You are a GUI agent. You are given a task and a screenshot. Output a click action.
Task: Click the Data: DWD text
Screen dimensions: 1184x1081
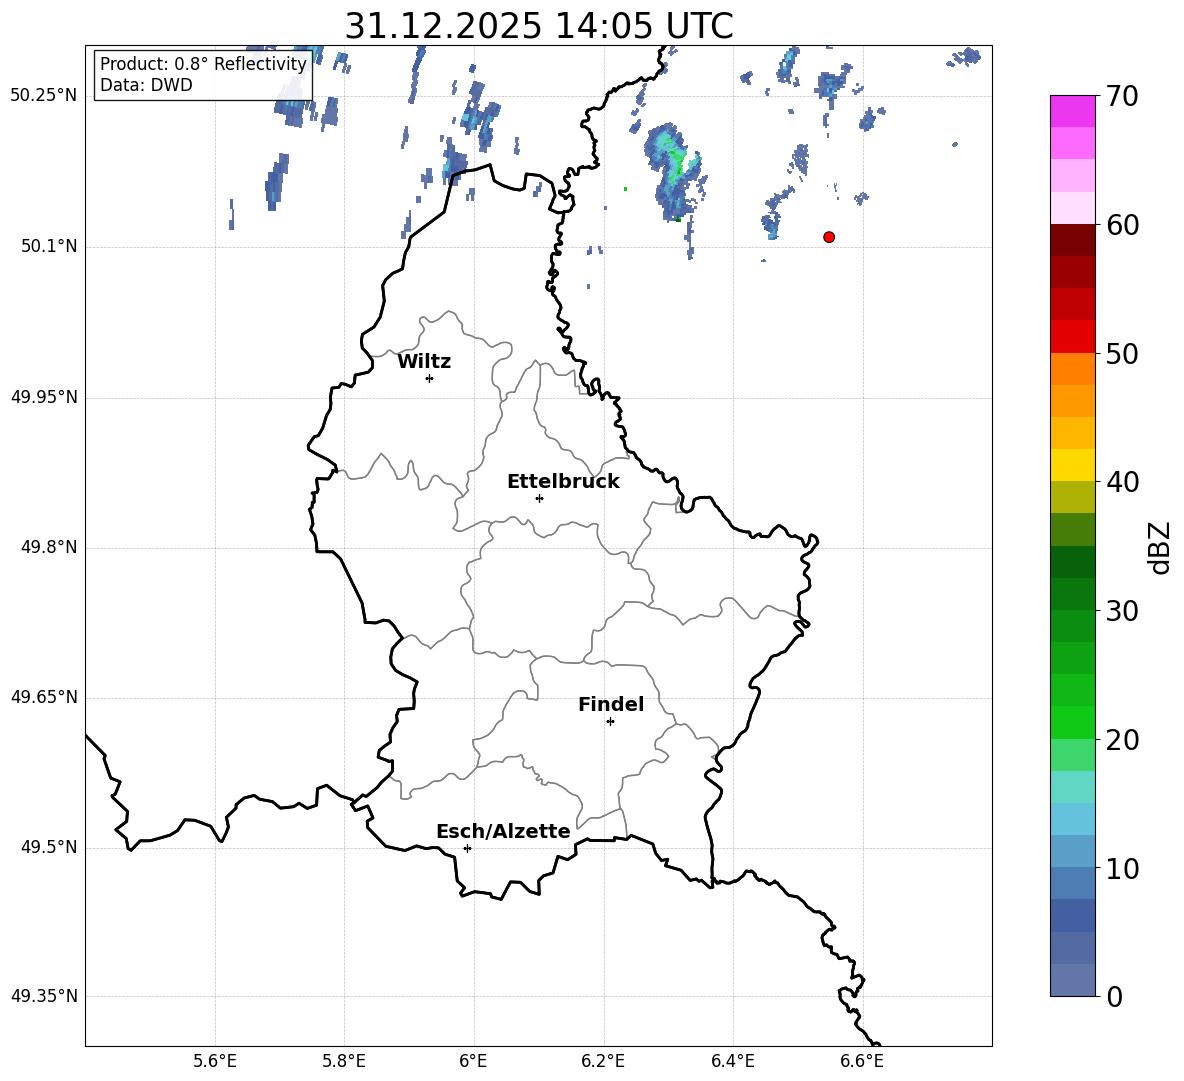[146, 85]
